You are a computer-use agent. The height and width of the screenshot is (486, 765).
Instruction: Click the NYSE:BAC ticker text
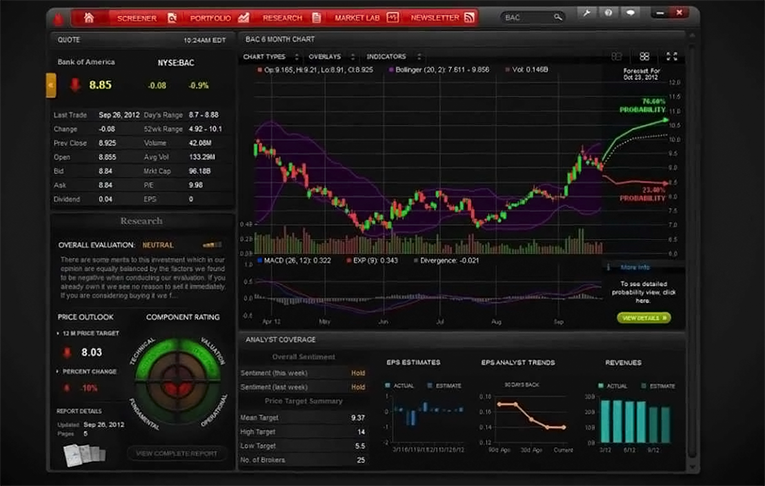pos(176,63)
